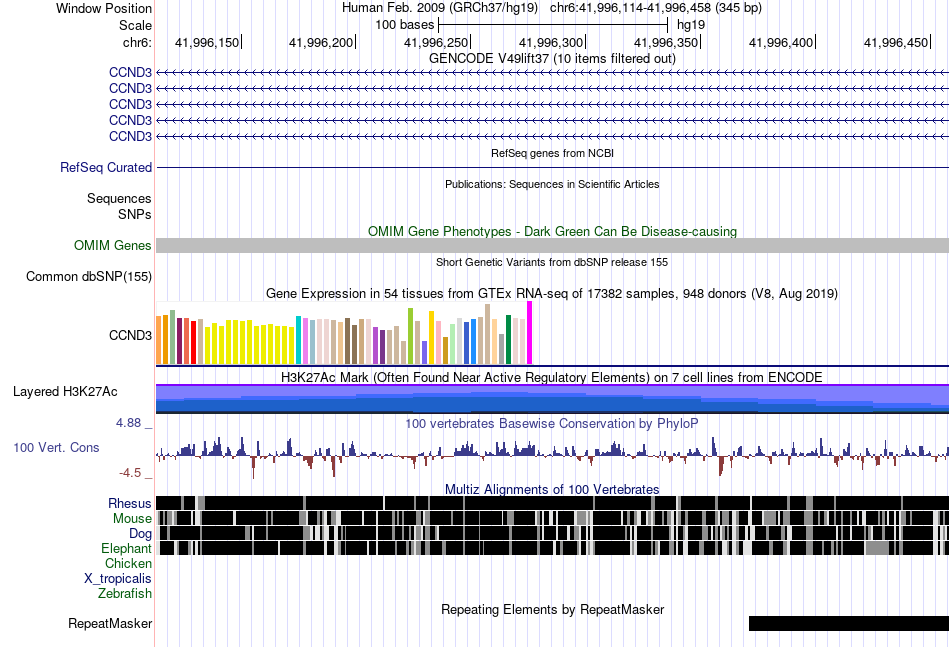
Task: Click the 100 bases scale bar
Action: 553,25
